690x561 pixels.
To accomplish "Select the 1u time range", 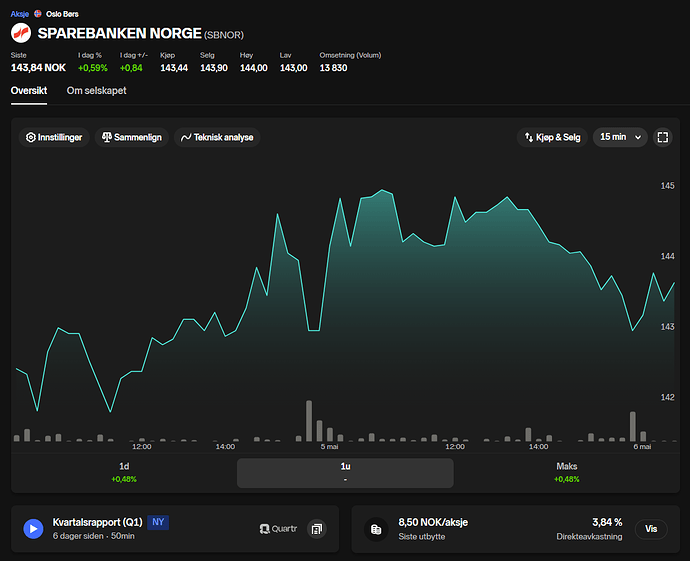I will click(345, 473).
